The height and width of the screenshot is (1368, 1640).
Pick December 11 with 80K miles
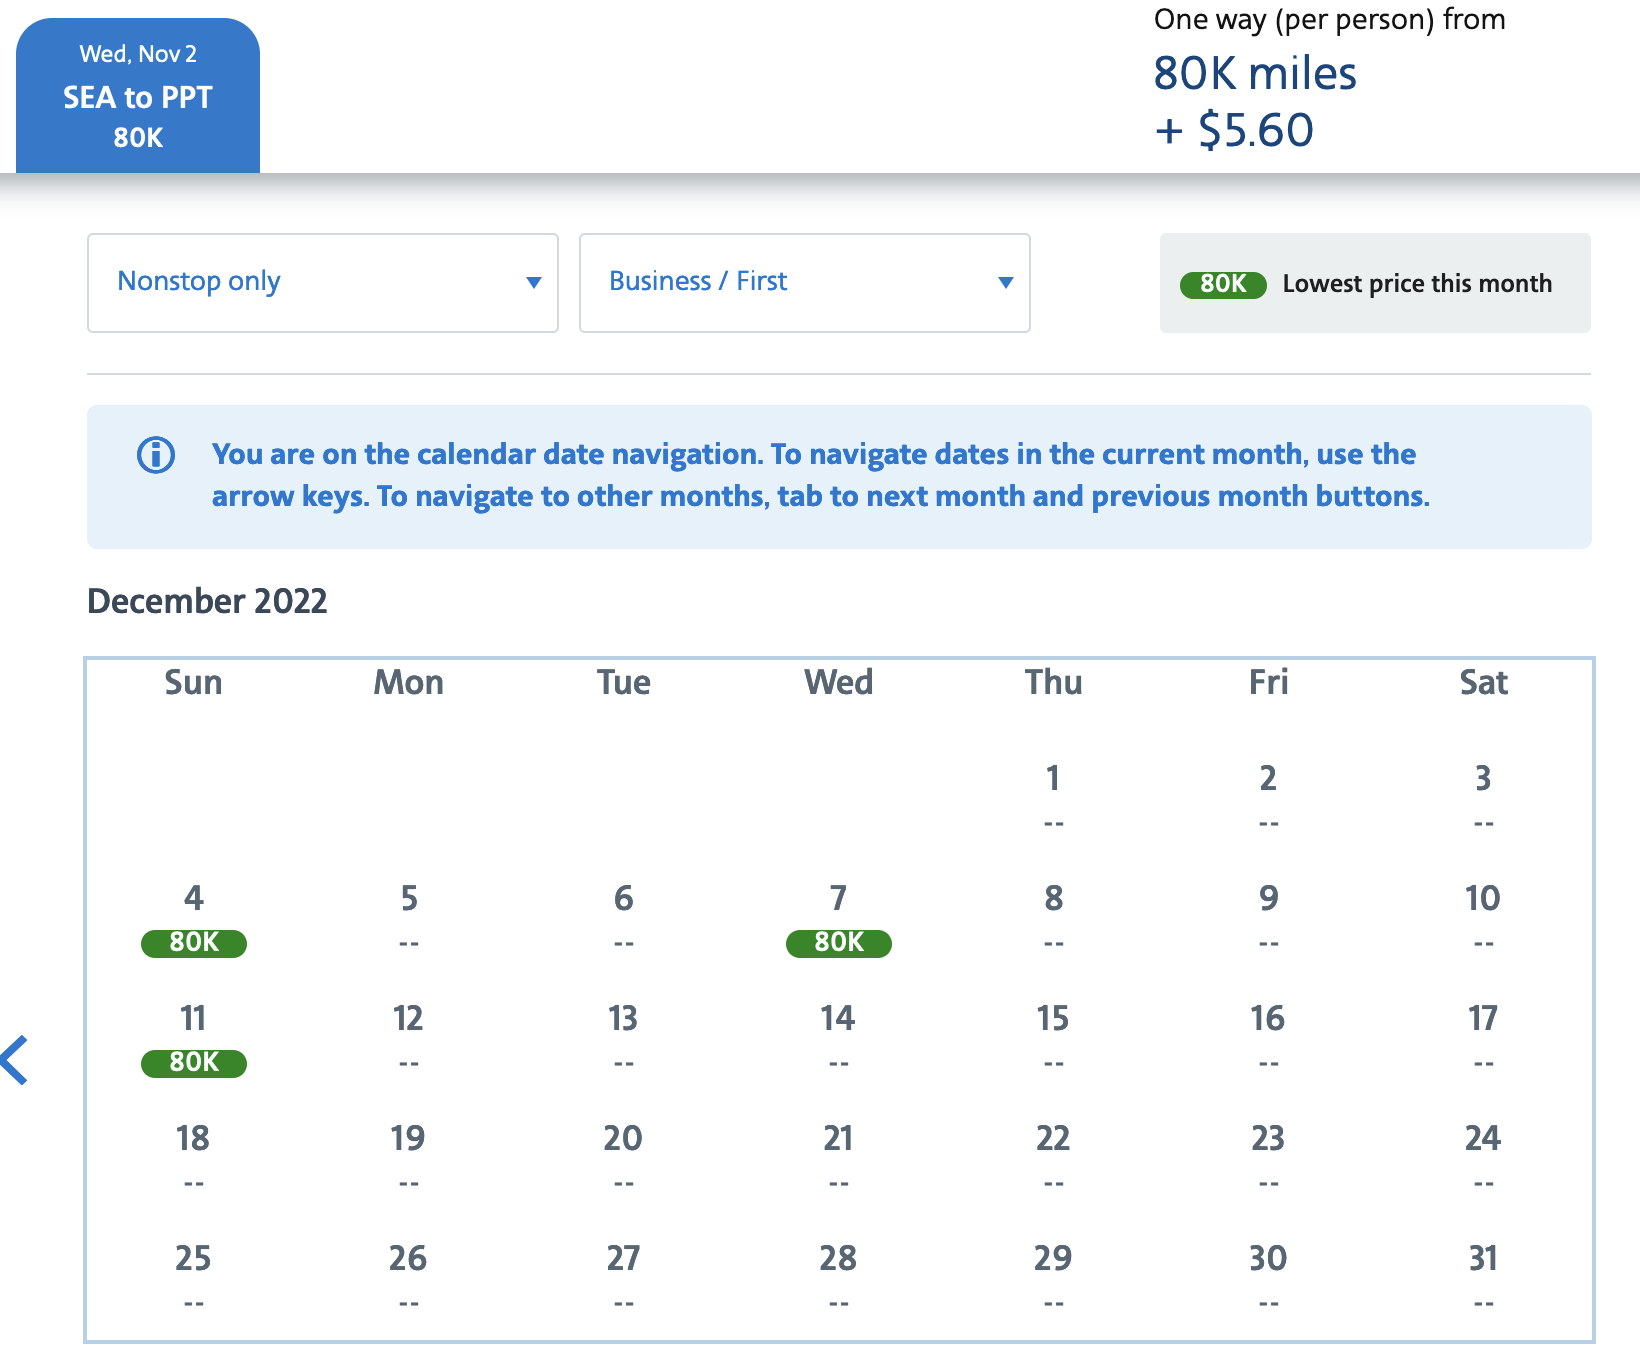[193, 1038]
